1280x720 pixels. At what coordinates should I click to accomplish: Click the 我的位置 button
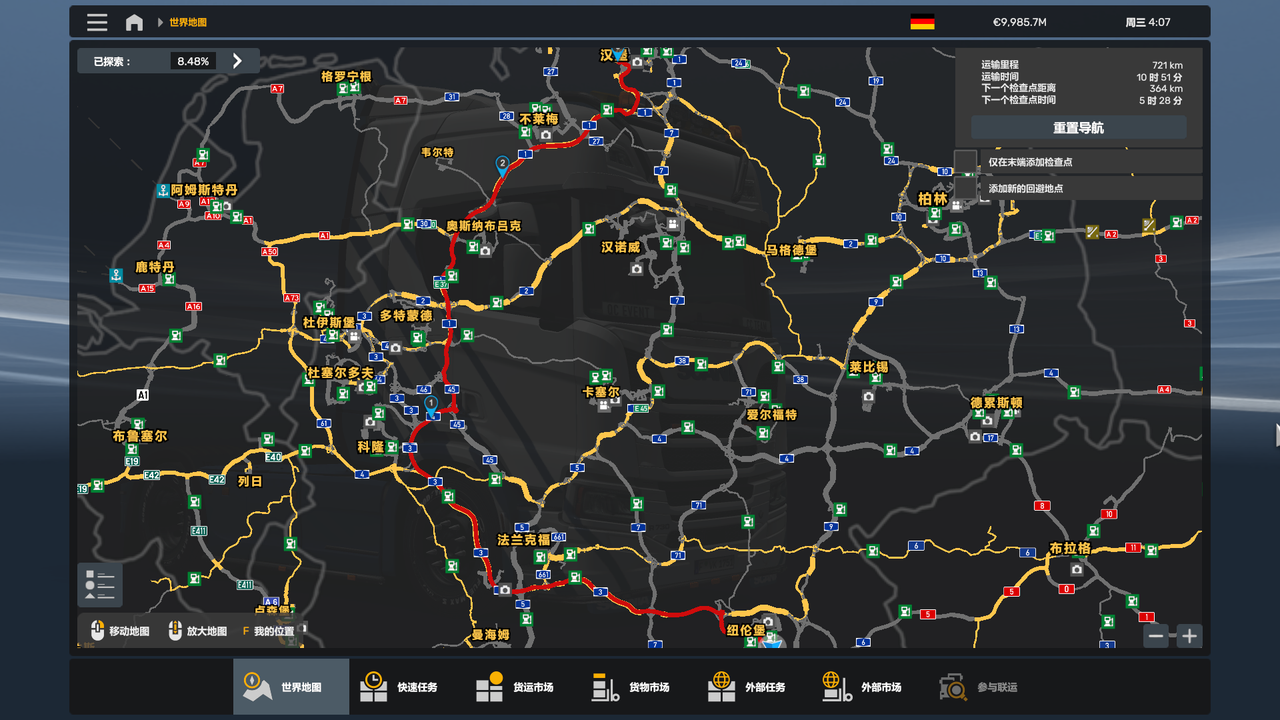point(268,631)
